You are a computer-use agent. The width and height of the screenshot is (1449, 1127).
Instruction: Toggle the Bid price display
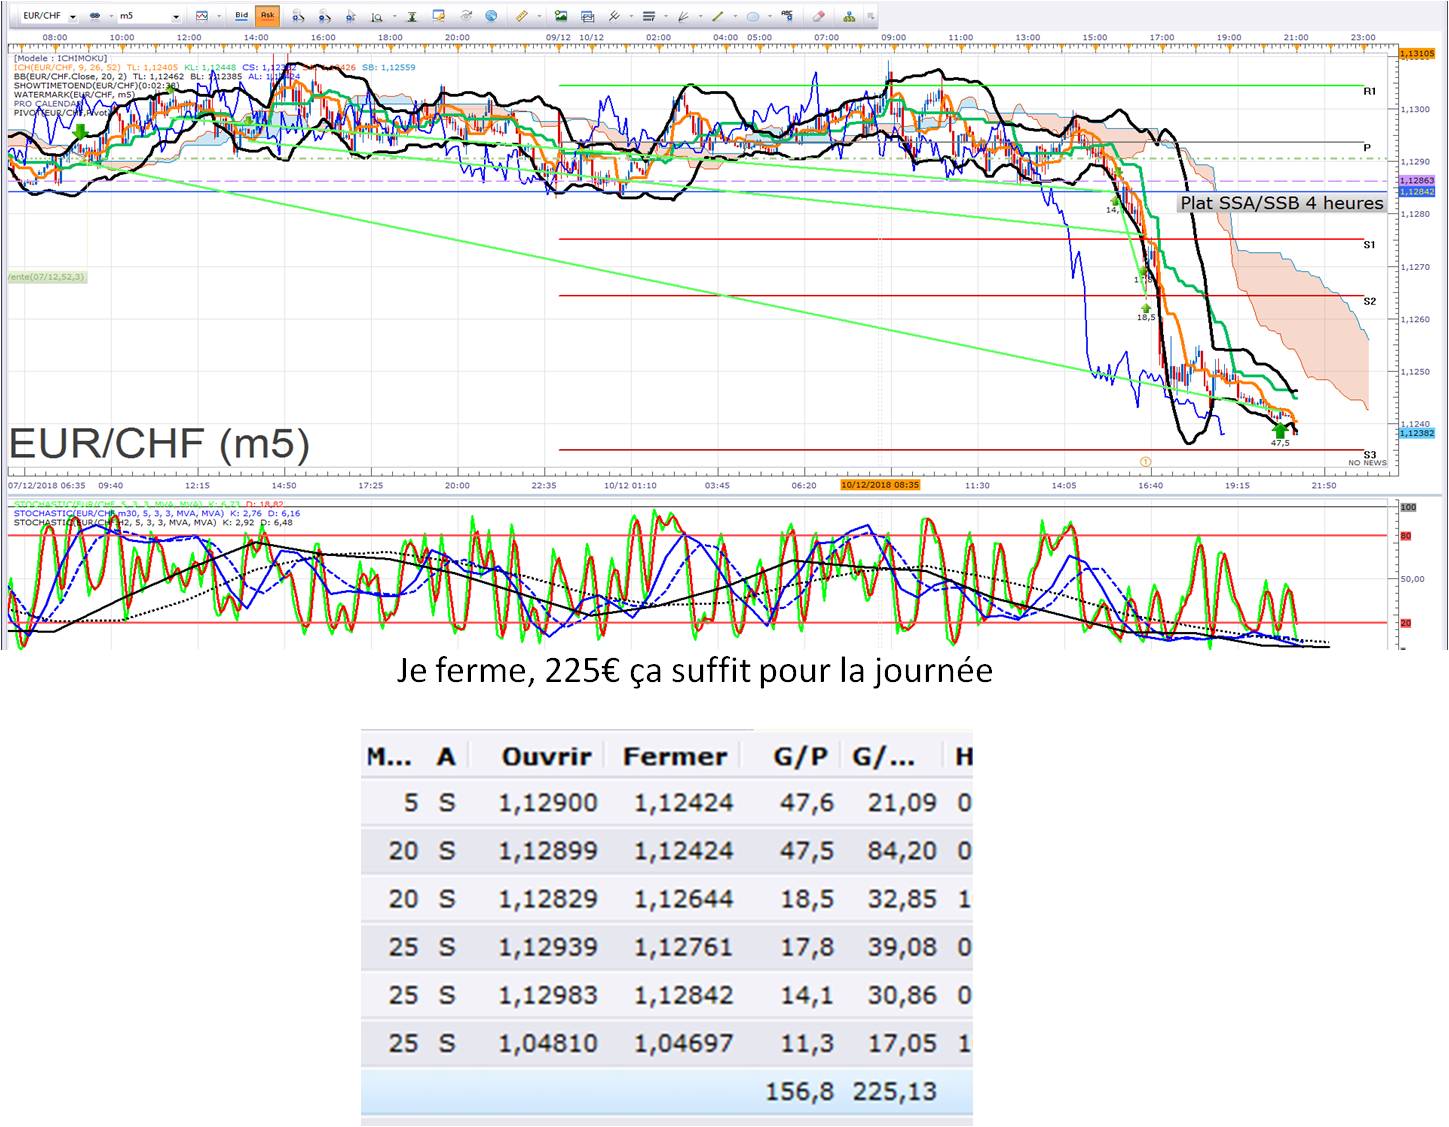[241, 16]
